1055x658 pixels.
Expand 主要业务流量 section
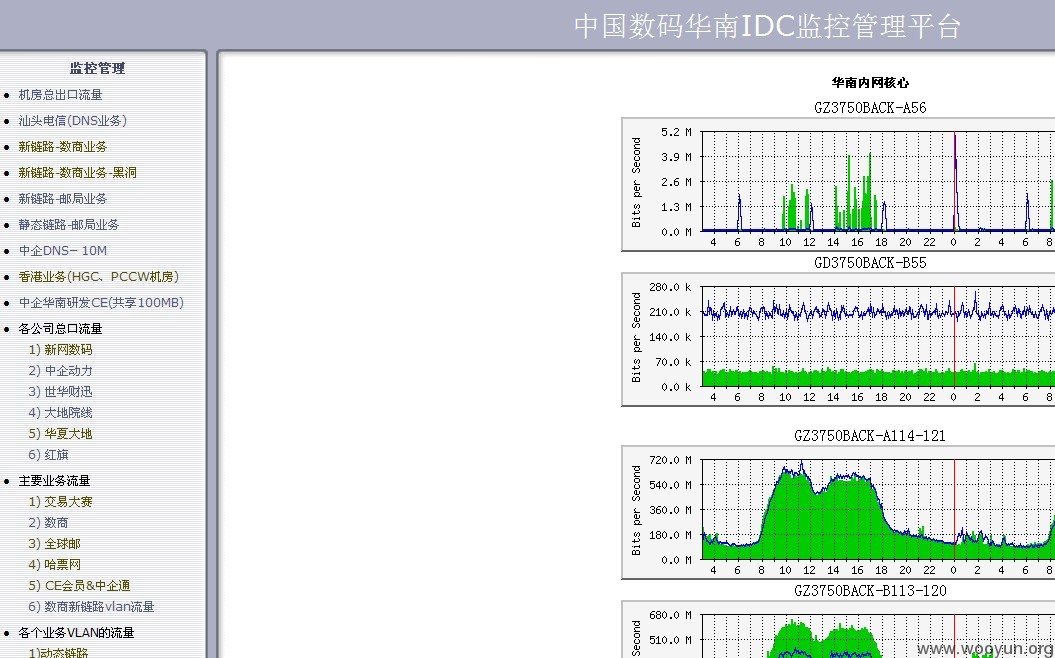[54, 481]
